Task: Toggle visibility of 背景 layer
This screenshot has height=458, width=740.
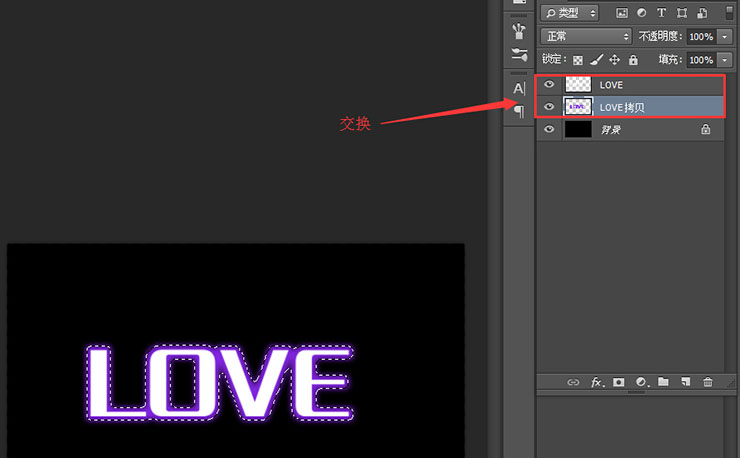Action: 548,129
